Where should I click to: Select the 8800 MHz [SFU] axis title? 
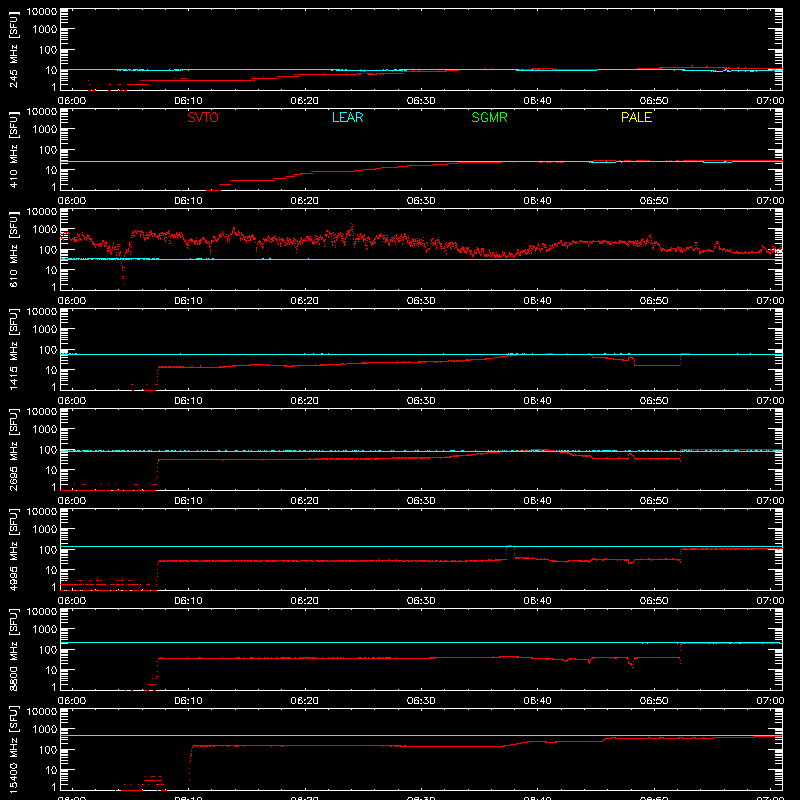pyautogui.click(x=14, y=650)
